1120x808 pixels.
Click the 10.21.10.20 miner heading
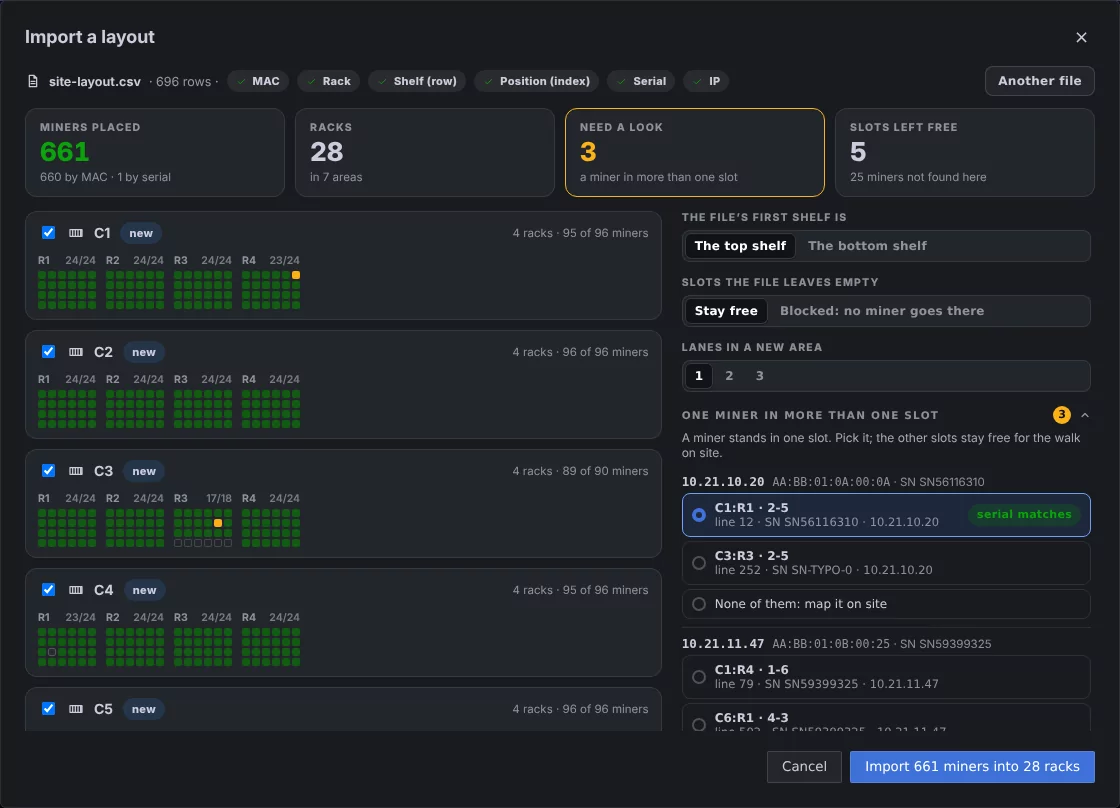(x=723, y=482)
